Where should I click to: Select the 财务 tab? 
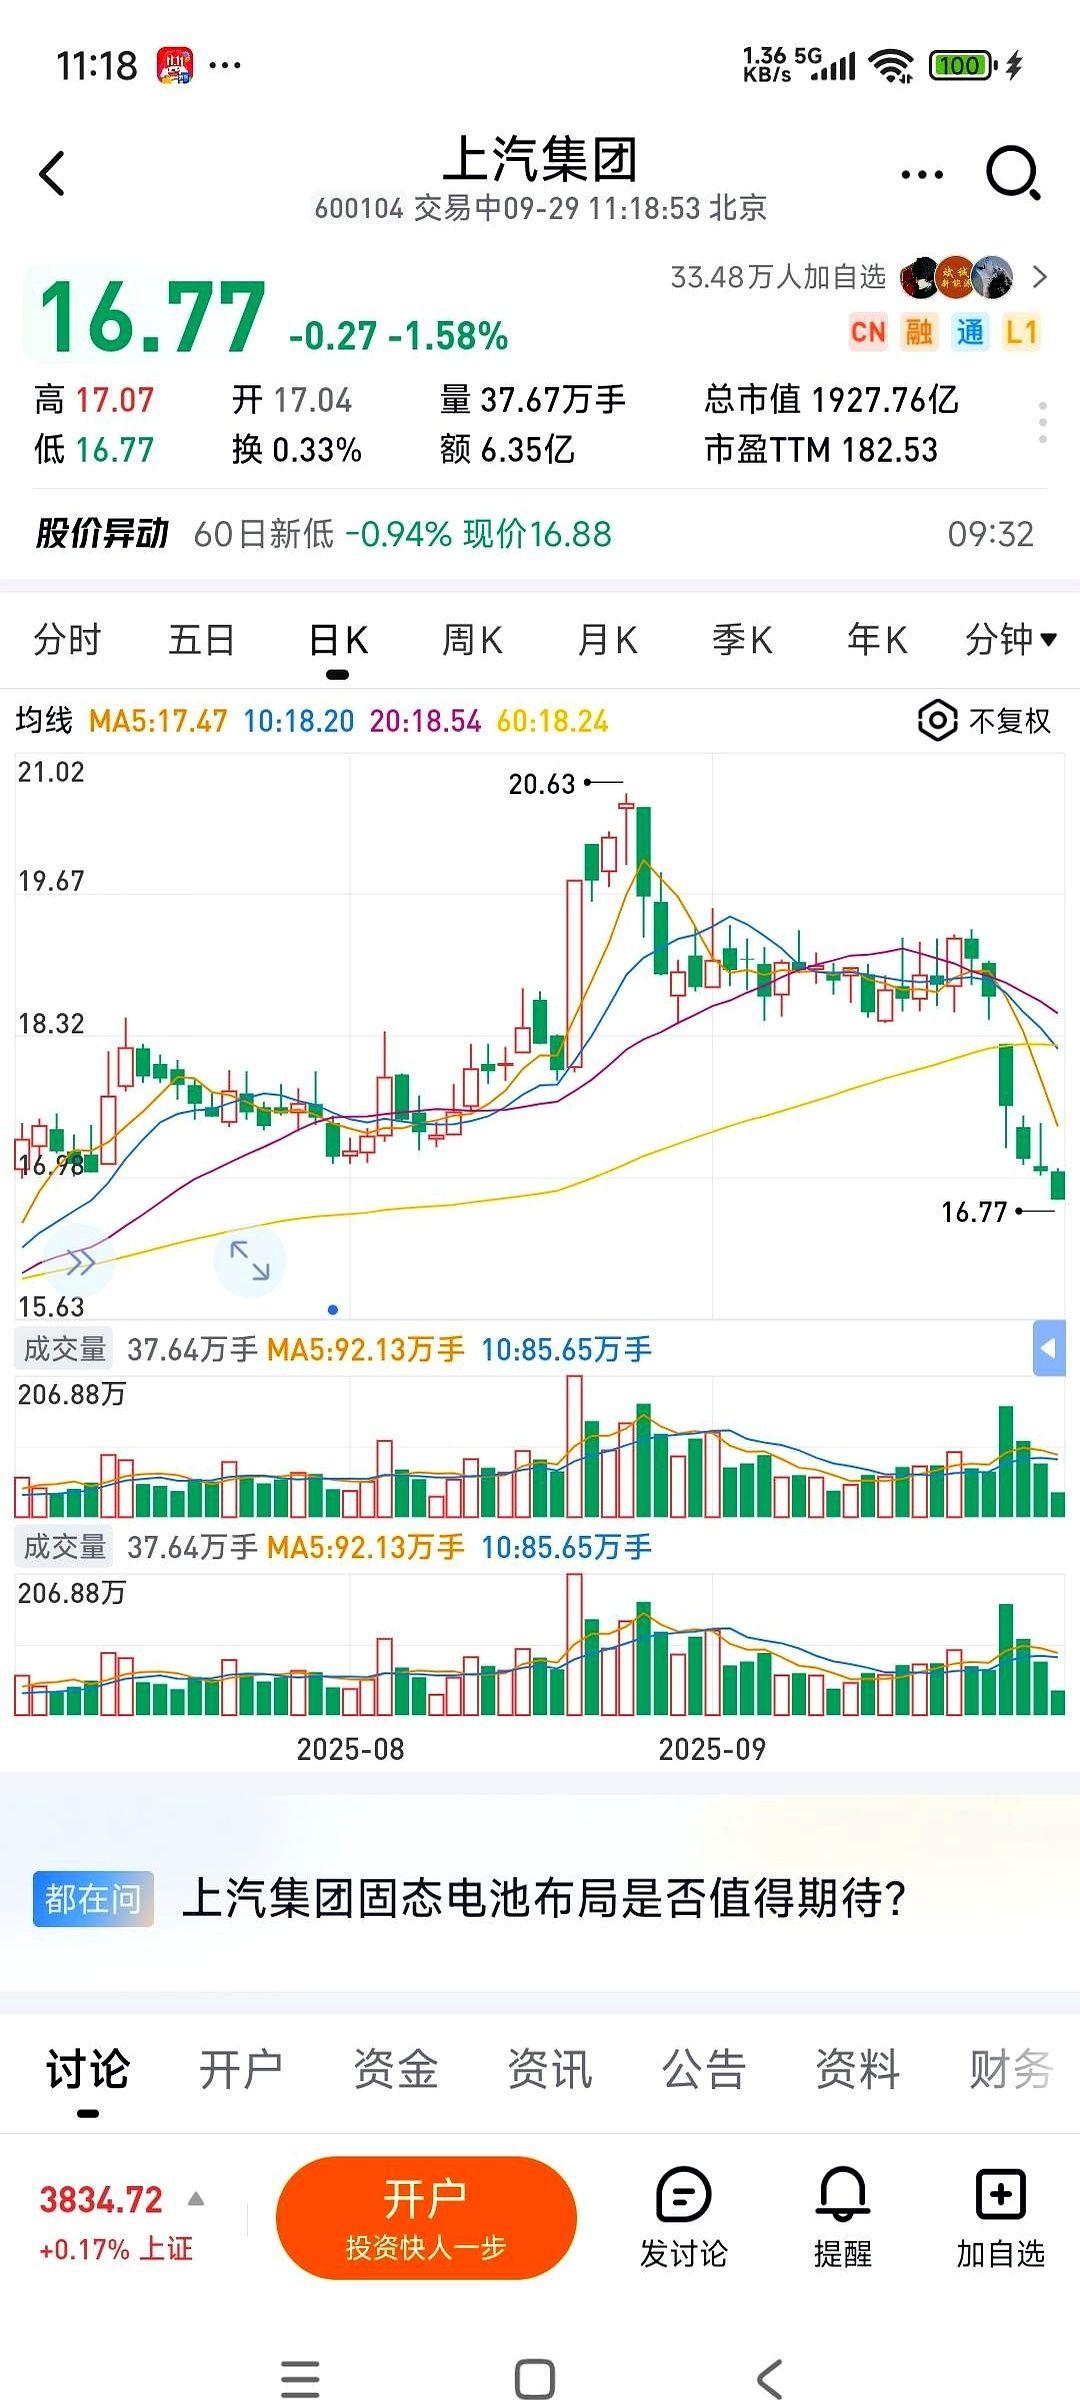1011,2069
